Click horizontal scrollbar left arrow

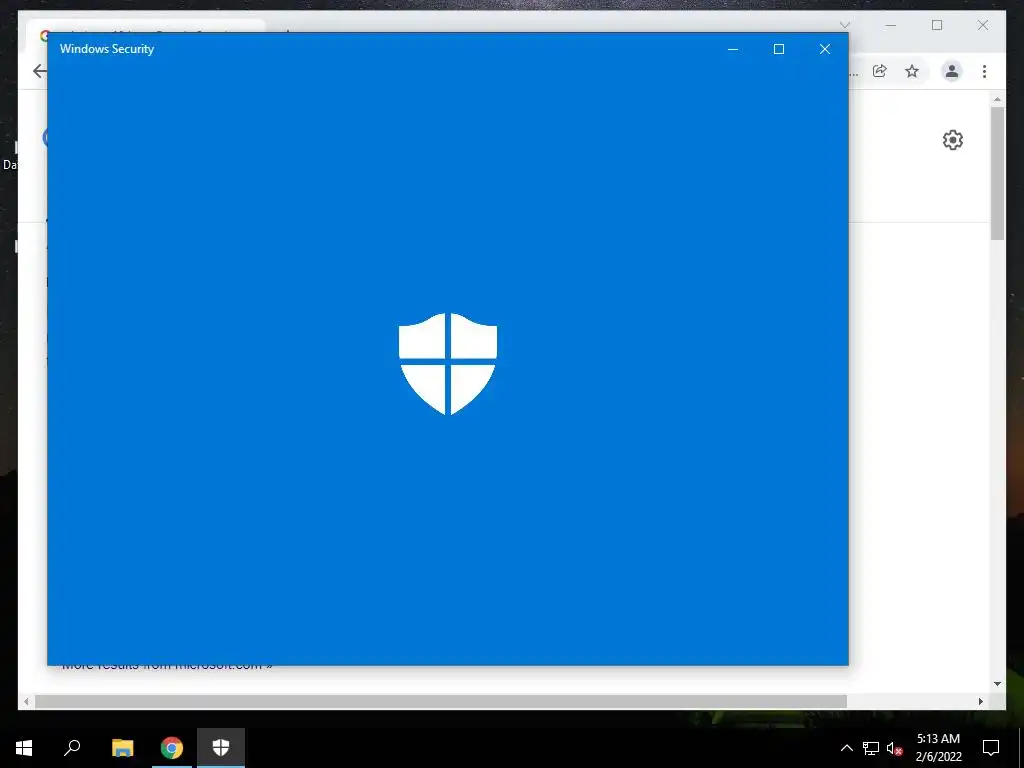[x=26, y=701]
